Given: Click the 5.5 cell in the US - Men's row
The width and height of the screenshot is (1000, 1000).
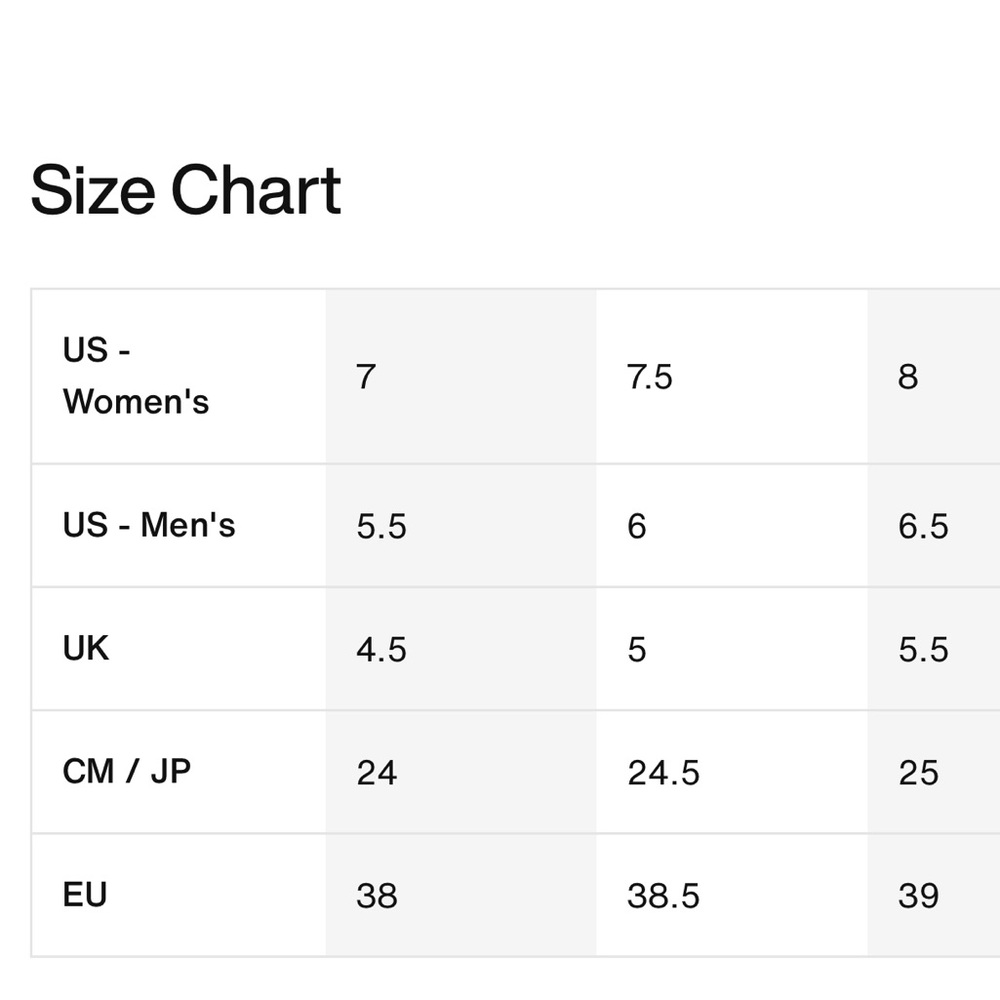Looking at the screenshot, I should tap(461, 526).
